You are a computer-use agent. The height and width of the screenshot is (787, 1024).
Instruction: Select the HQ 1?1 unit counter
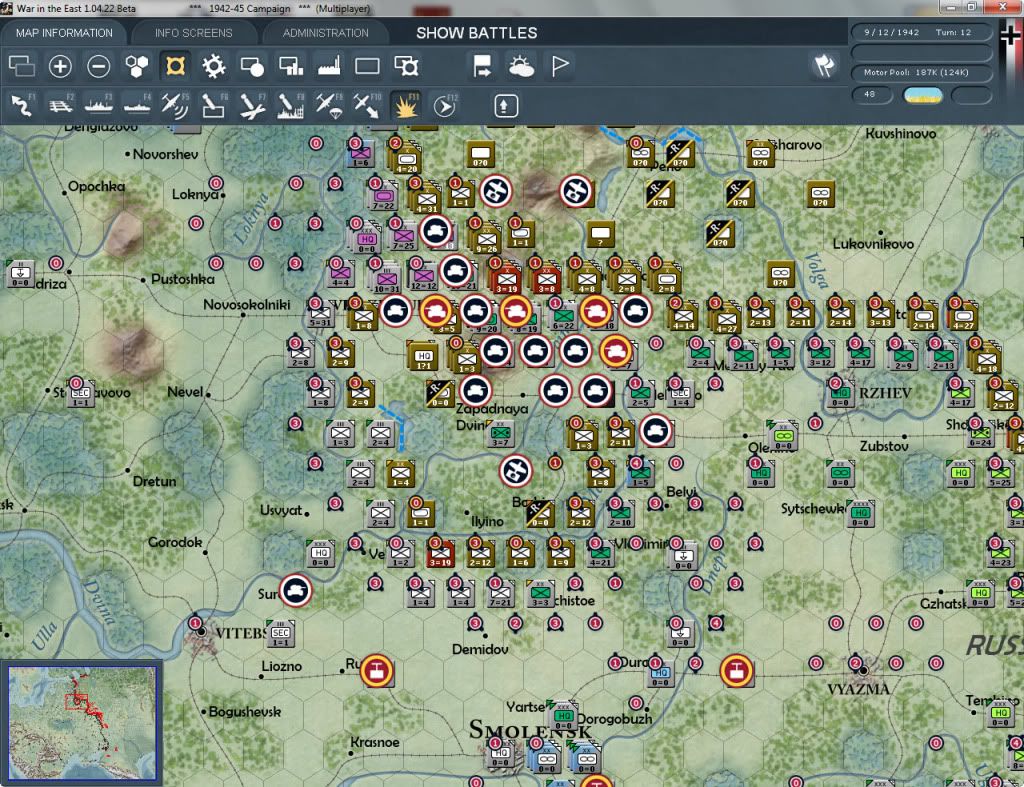pyautogui.click(x=423, y=357)
